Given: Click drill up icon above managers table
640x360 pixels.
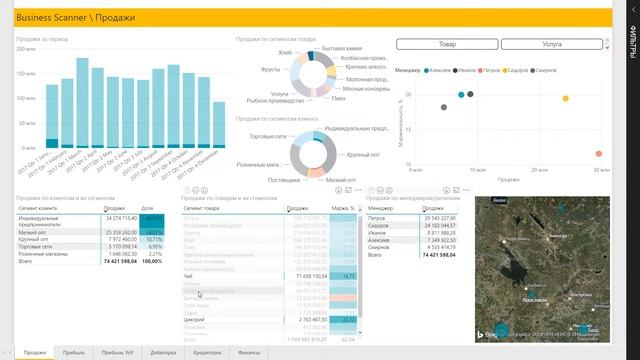Looking at the screenshot, I should click(x=371, y=190).
